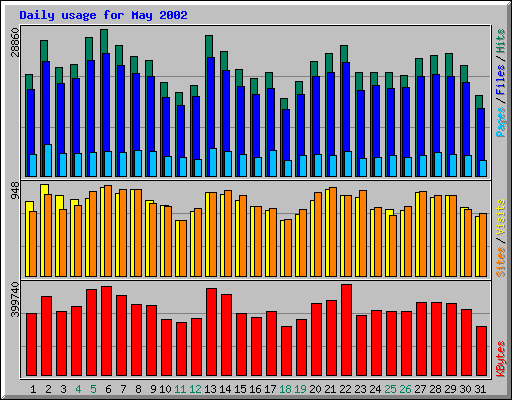Click the 'Daily usage for May 2002' title
This screenshot has height=400, width=512.
click(103, 15)
